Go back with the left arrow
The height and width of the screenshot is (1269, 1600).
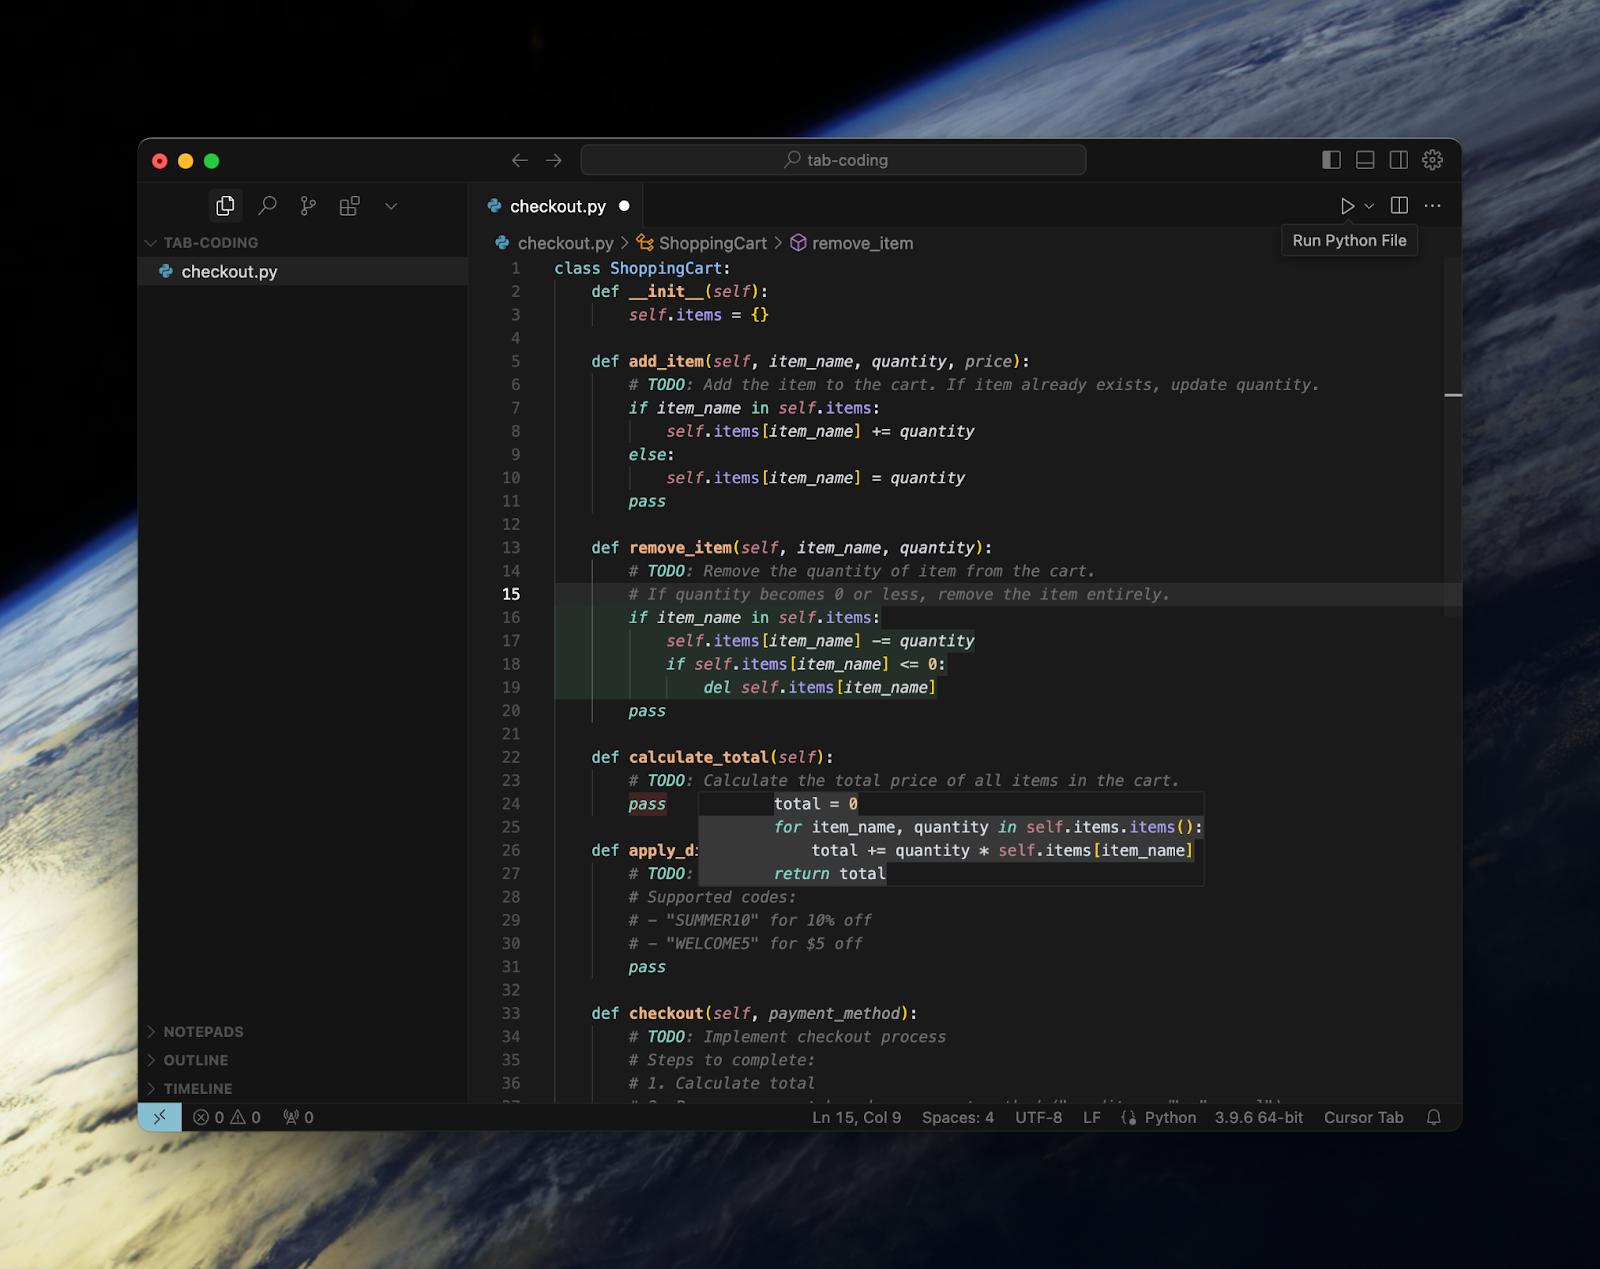520,160
